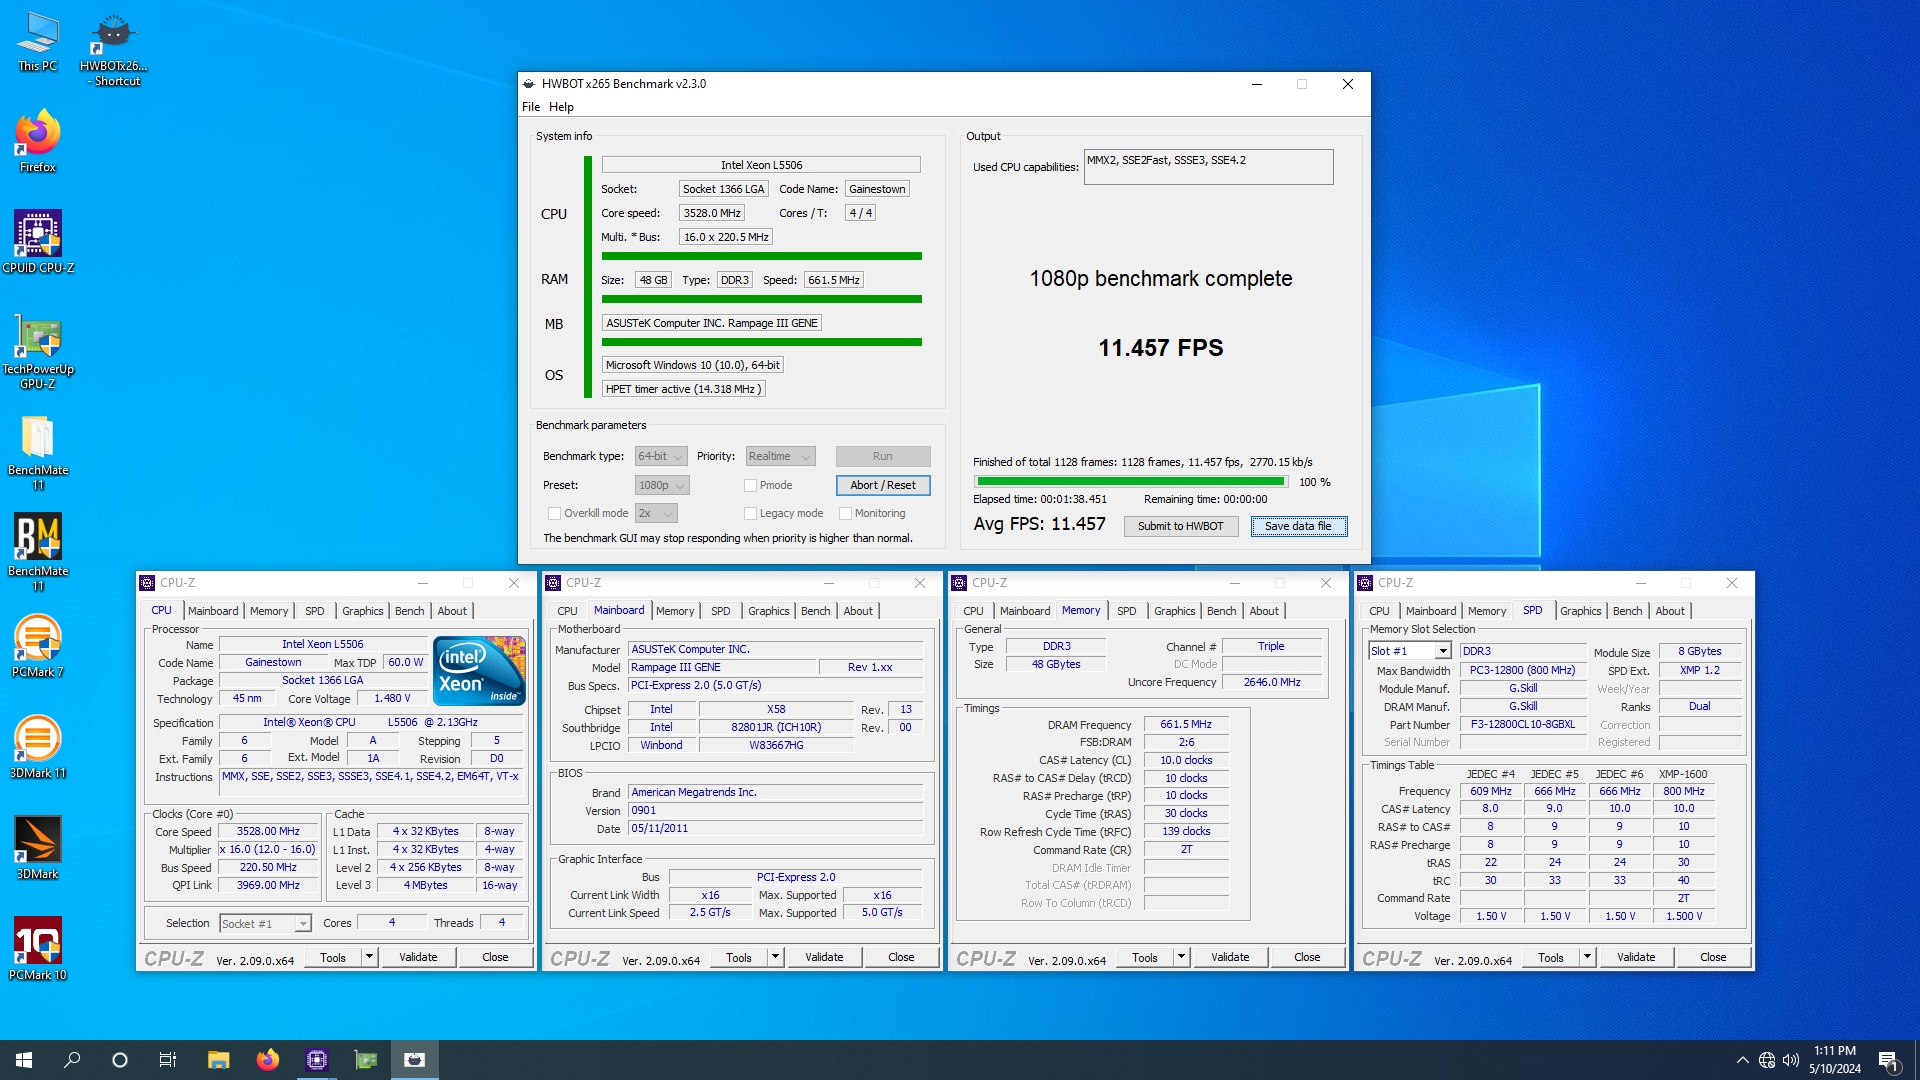Open Cortana circle on taskbar
This screenshot has width=1920, height=1080.
click(120, 1060)
